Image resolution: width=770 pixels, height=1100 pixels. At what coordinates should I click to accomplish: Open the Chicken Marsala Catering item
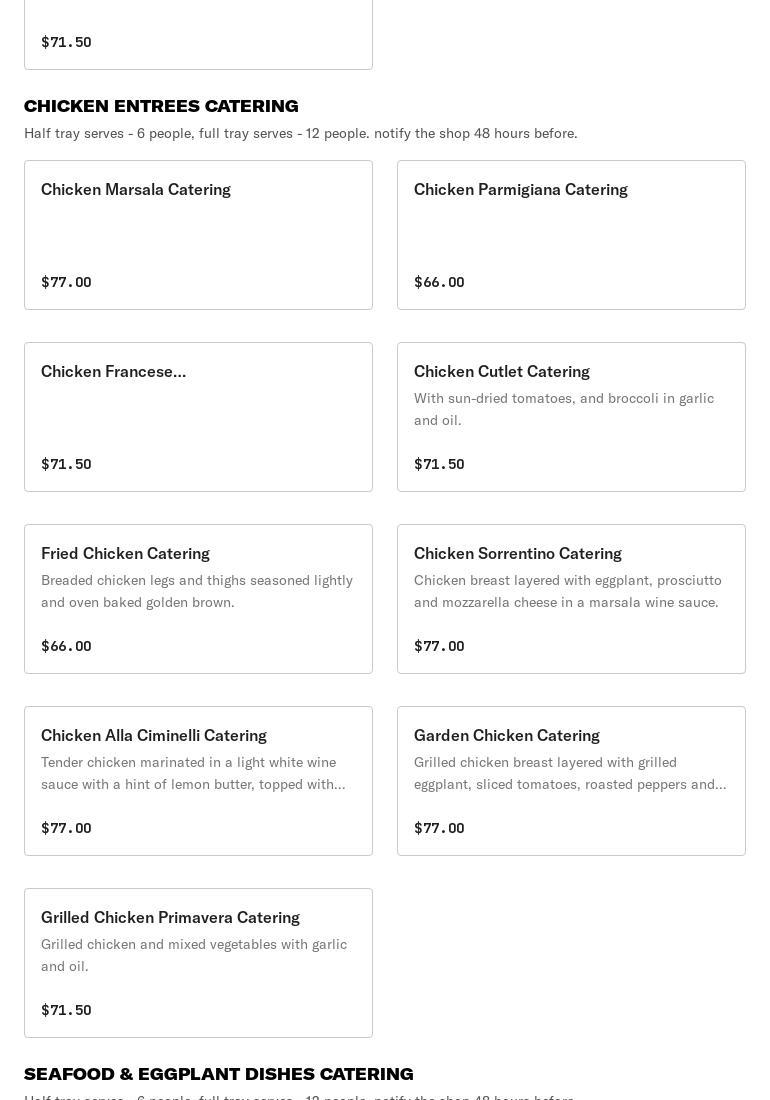point(136,190)
